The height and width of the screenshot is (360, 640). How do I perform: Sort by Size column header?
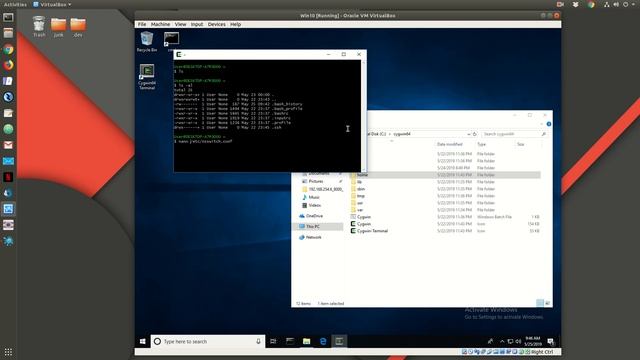click(x=521, y=144)
